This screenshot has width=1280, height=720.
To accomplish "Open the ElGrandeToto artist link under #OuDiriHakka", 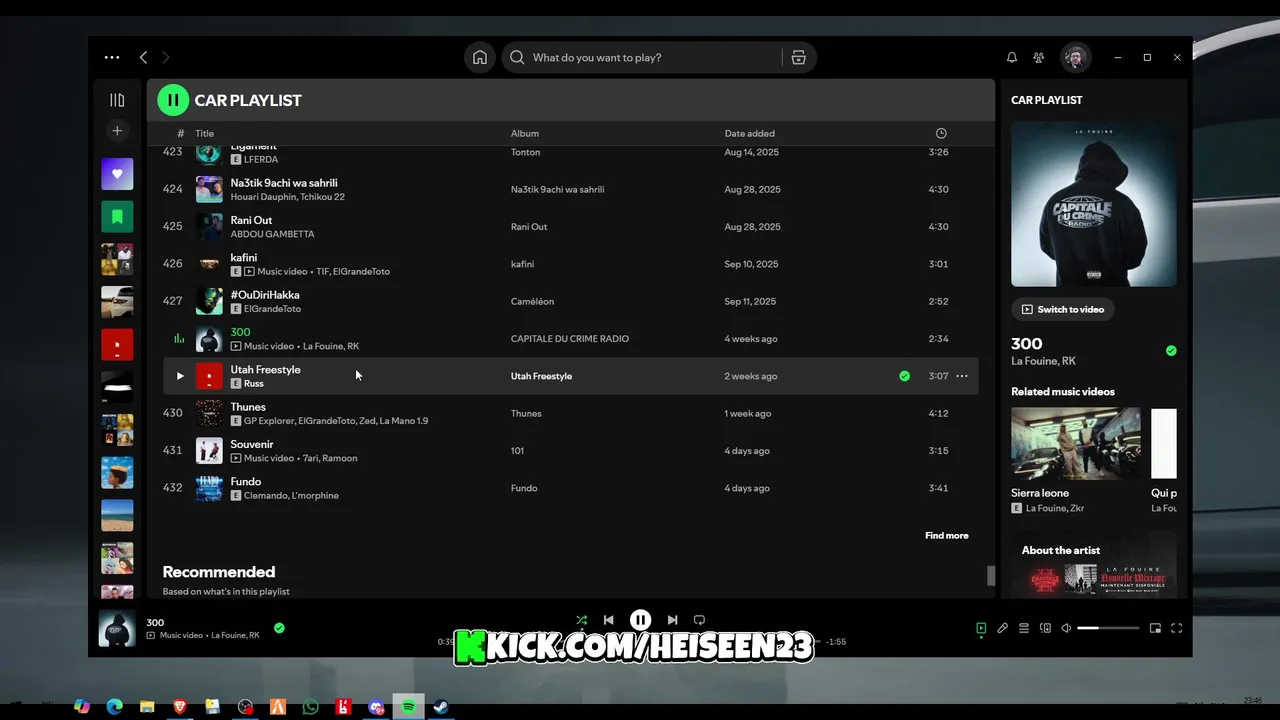I will coord(272,309).
